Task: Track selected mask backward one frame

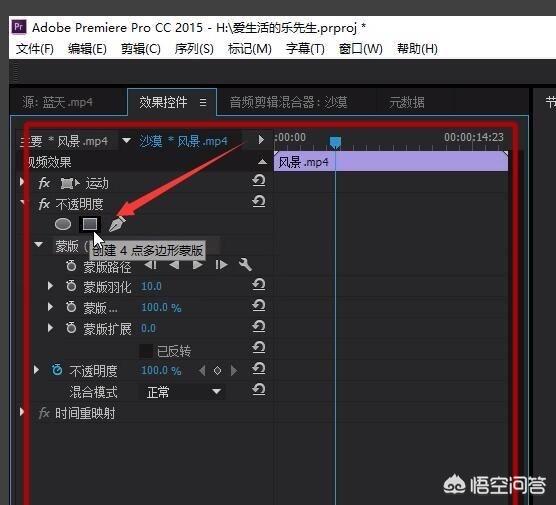Action: coord(151,265)
